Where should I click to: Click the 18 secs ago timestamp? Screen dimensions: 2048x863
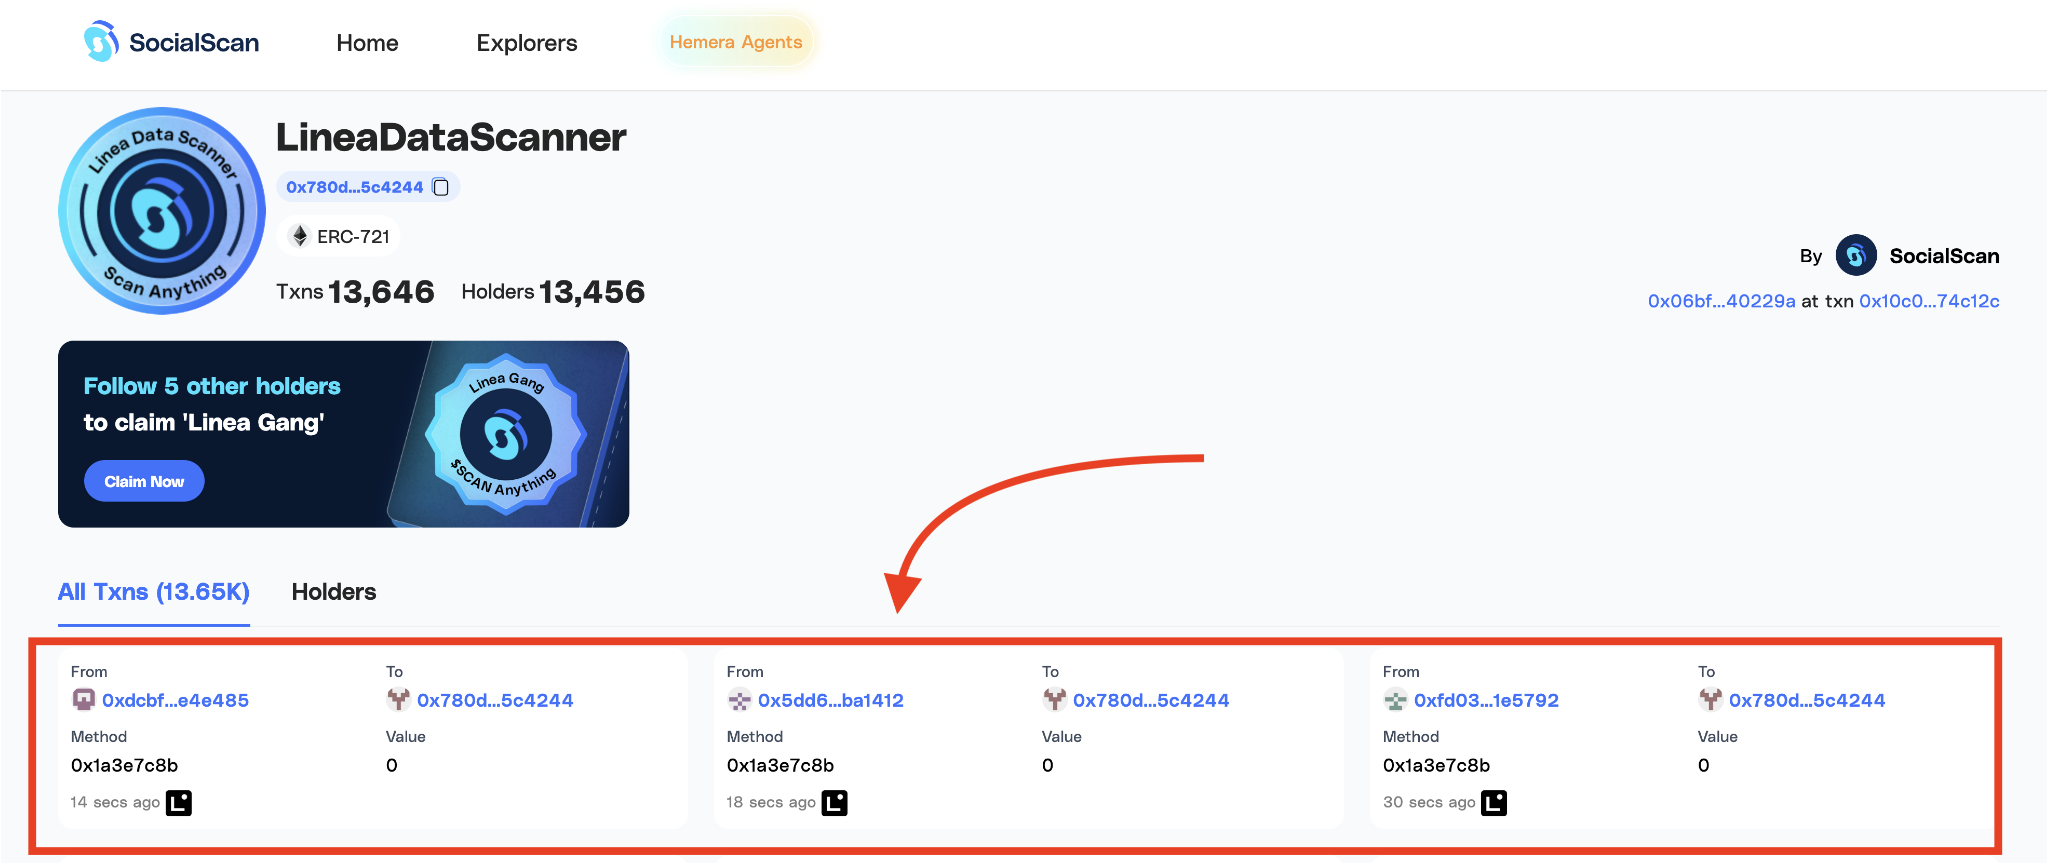(771, 802)
